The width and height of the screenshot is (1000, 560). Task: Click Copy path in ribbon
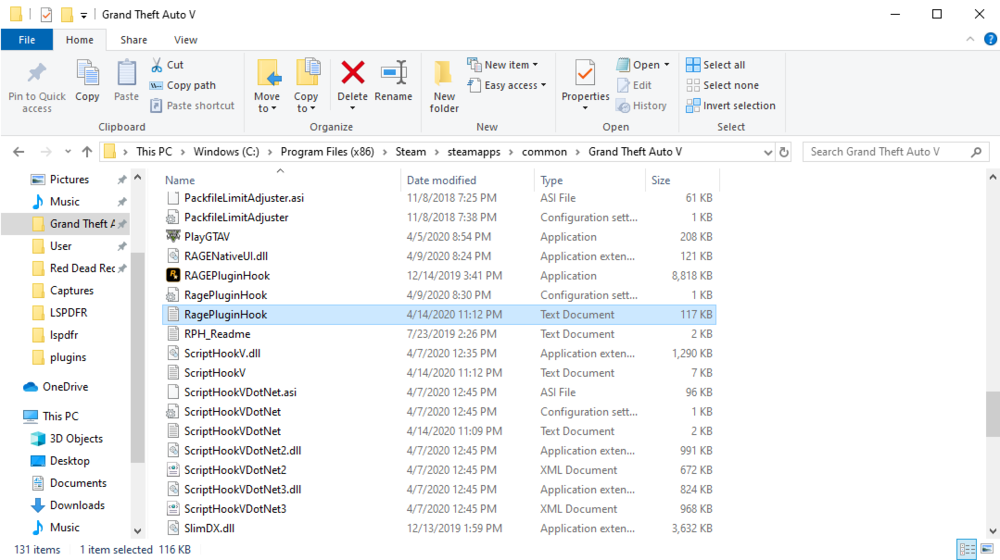pos(183,85)
